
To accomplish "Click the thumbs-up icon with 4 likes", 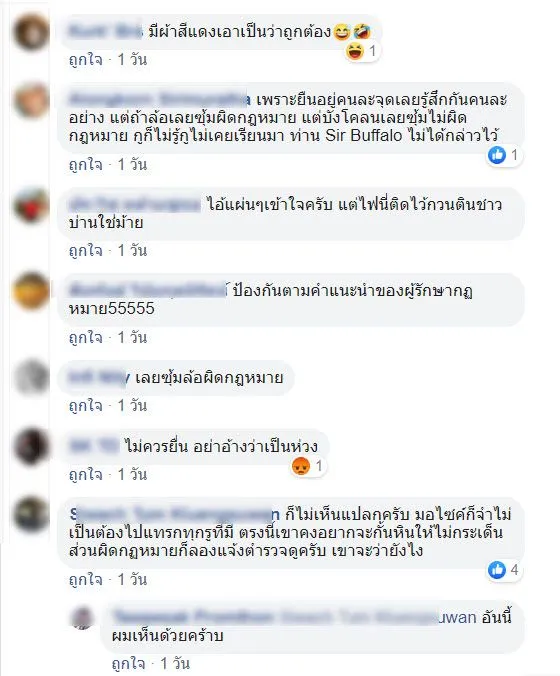I will point(497,570).
